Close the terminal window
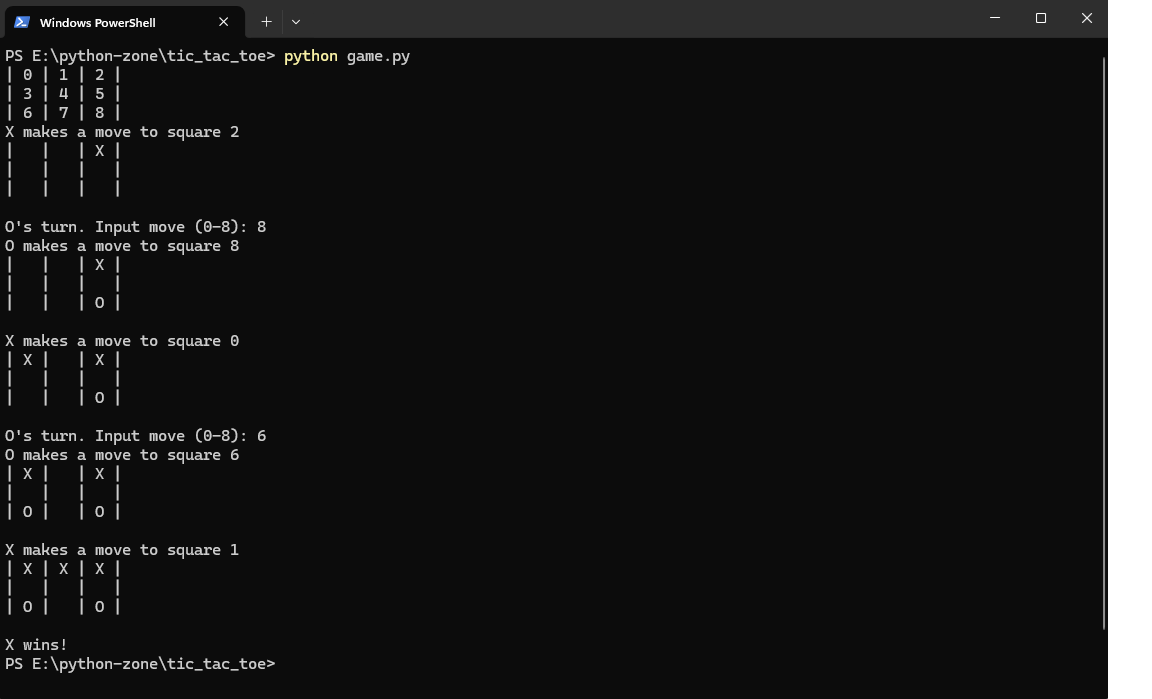Screen dimensions: 1152x699 coord(1086,18)
